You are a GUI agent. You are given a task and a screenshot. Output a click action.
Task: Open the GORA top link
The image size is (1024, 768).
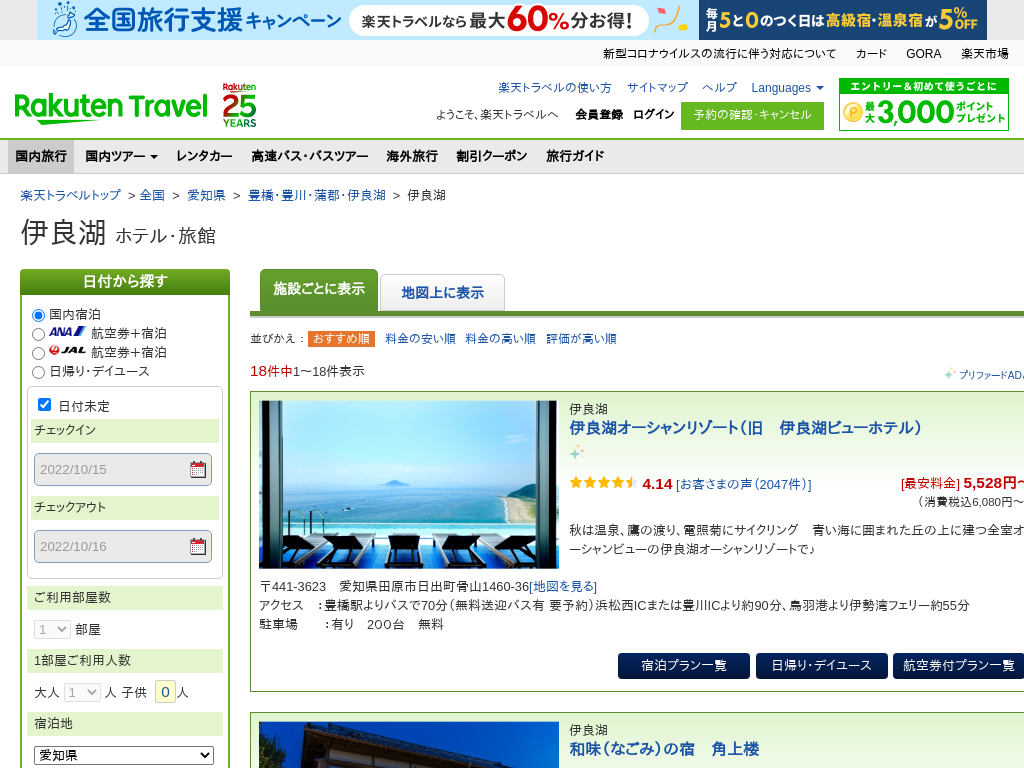[x=923, y=54]
